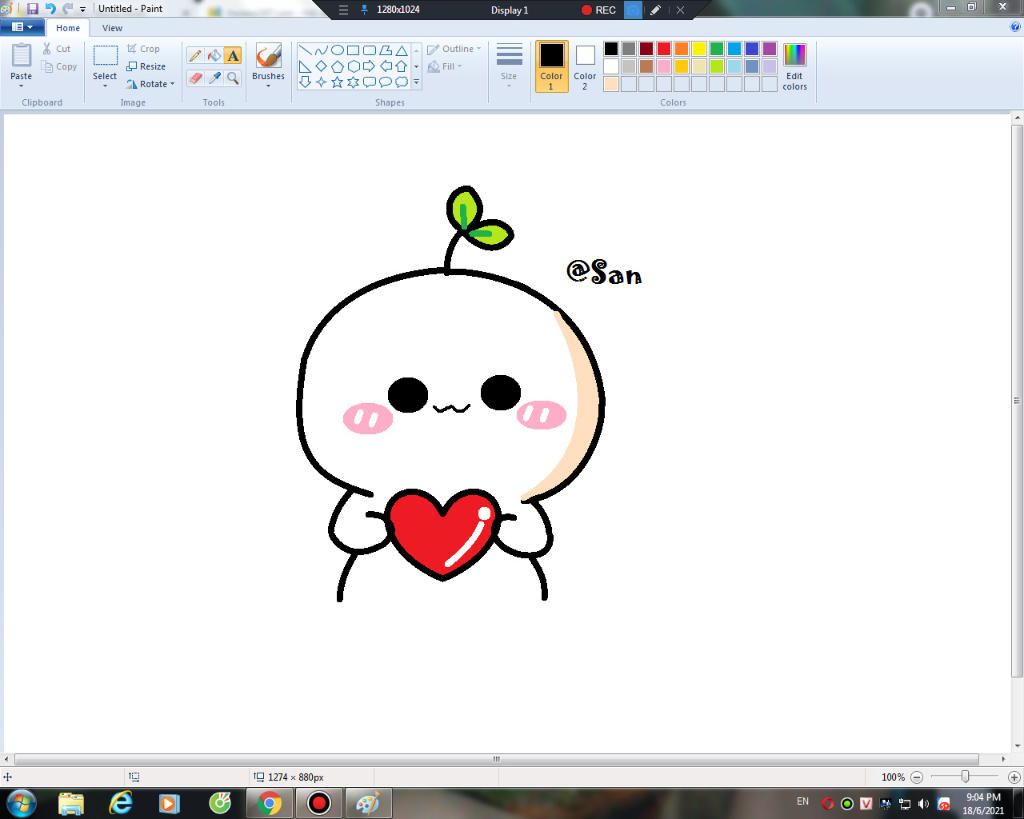The width and height of the screenshot is (1024, 819).
Task: Open Windows Explorer folder on the taskbar
Action: [71, 803]
